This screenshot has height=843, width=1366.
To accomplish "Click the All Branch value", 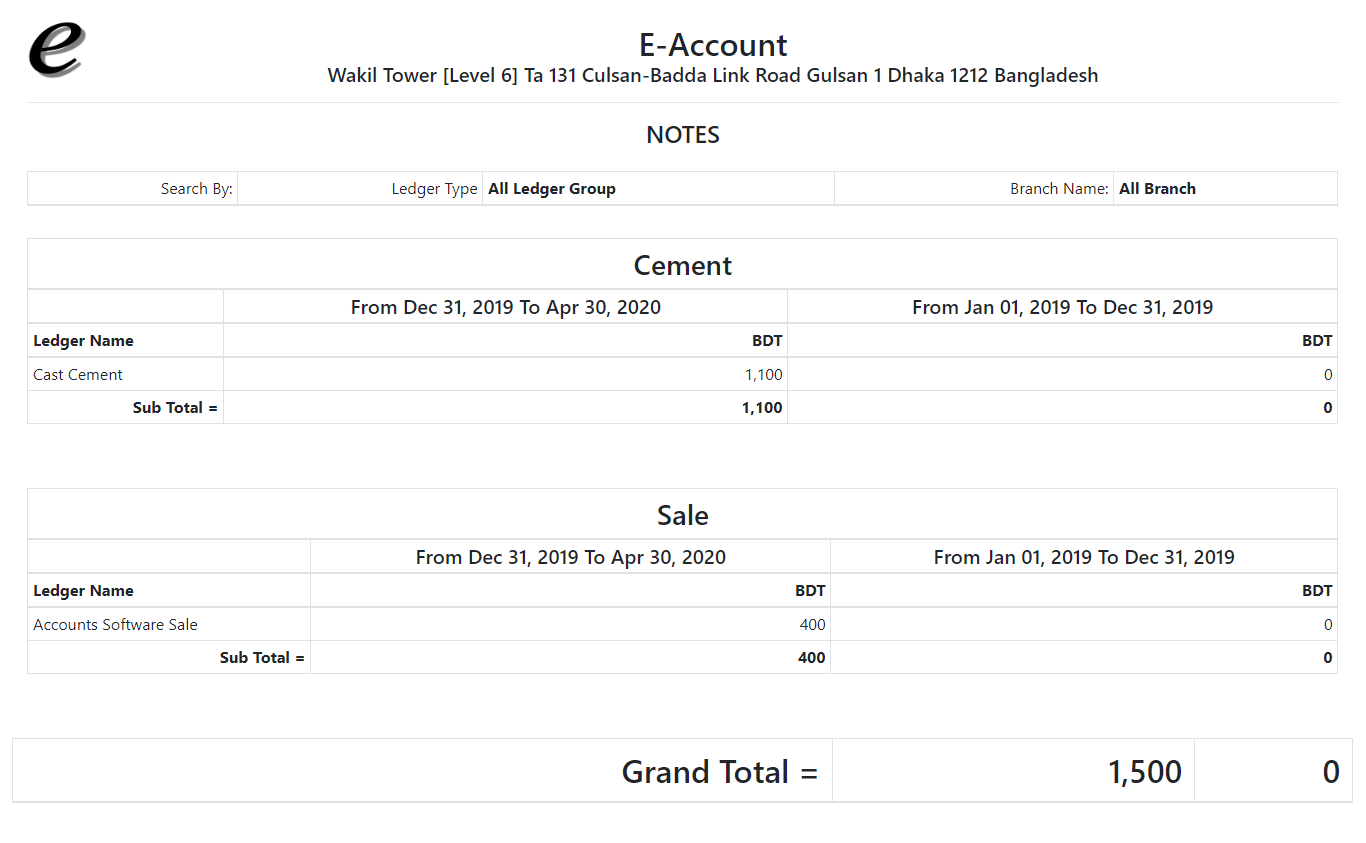I will point(1157,189).
